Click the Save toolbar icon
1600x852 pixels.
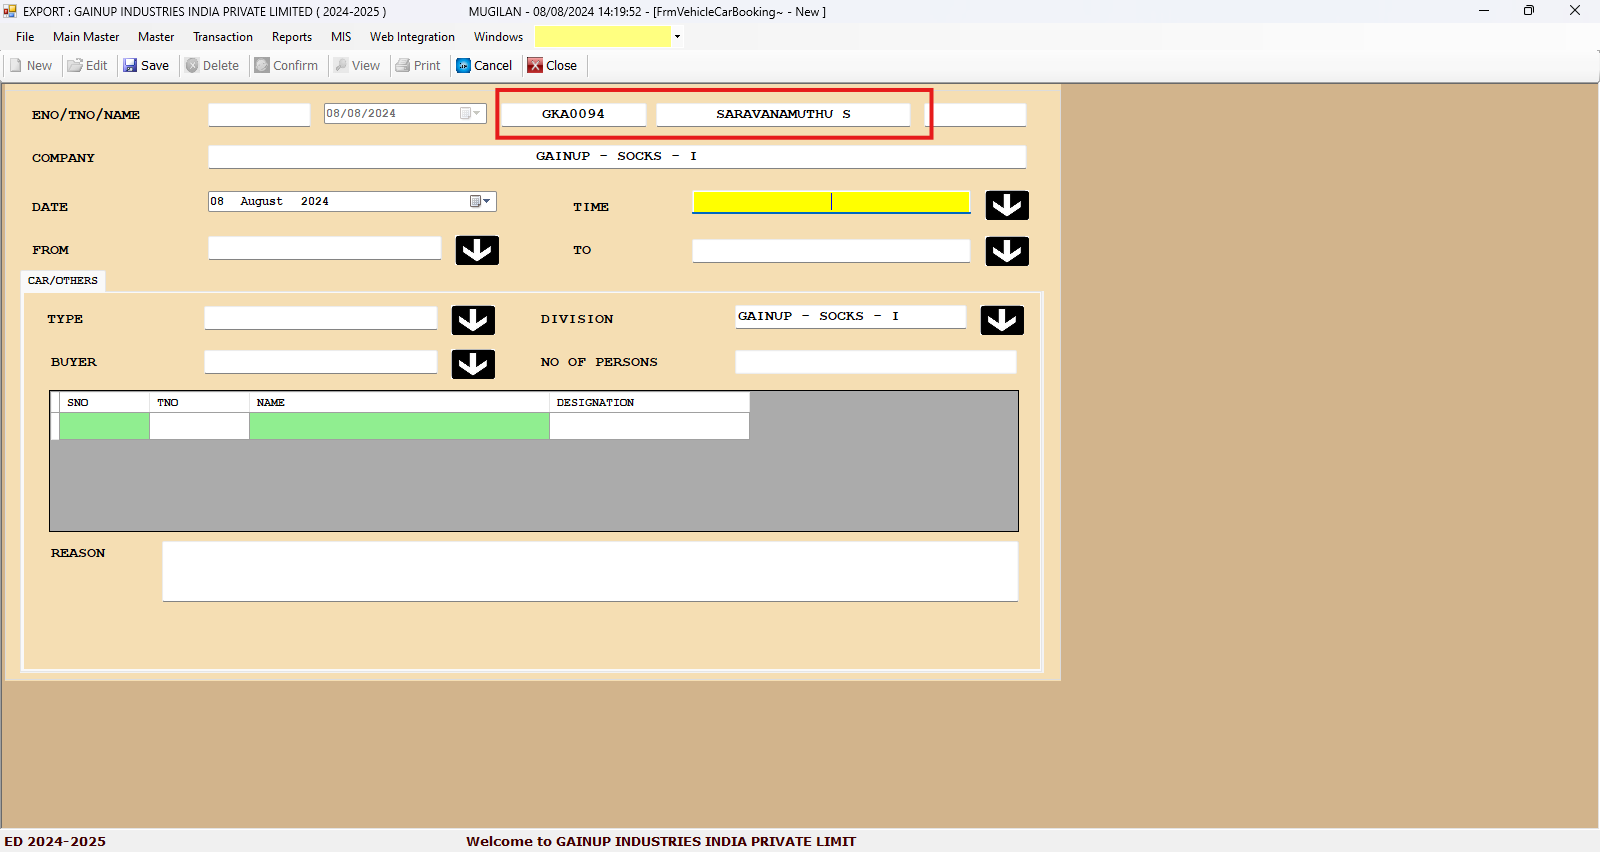click(130, 66)
